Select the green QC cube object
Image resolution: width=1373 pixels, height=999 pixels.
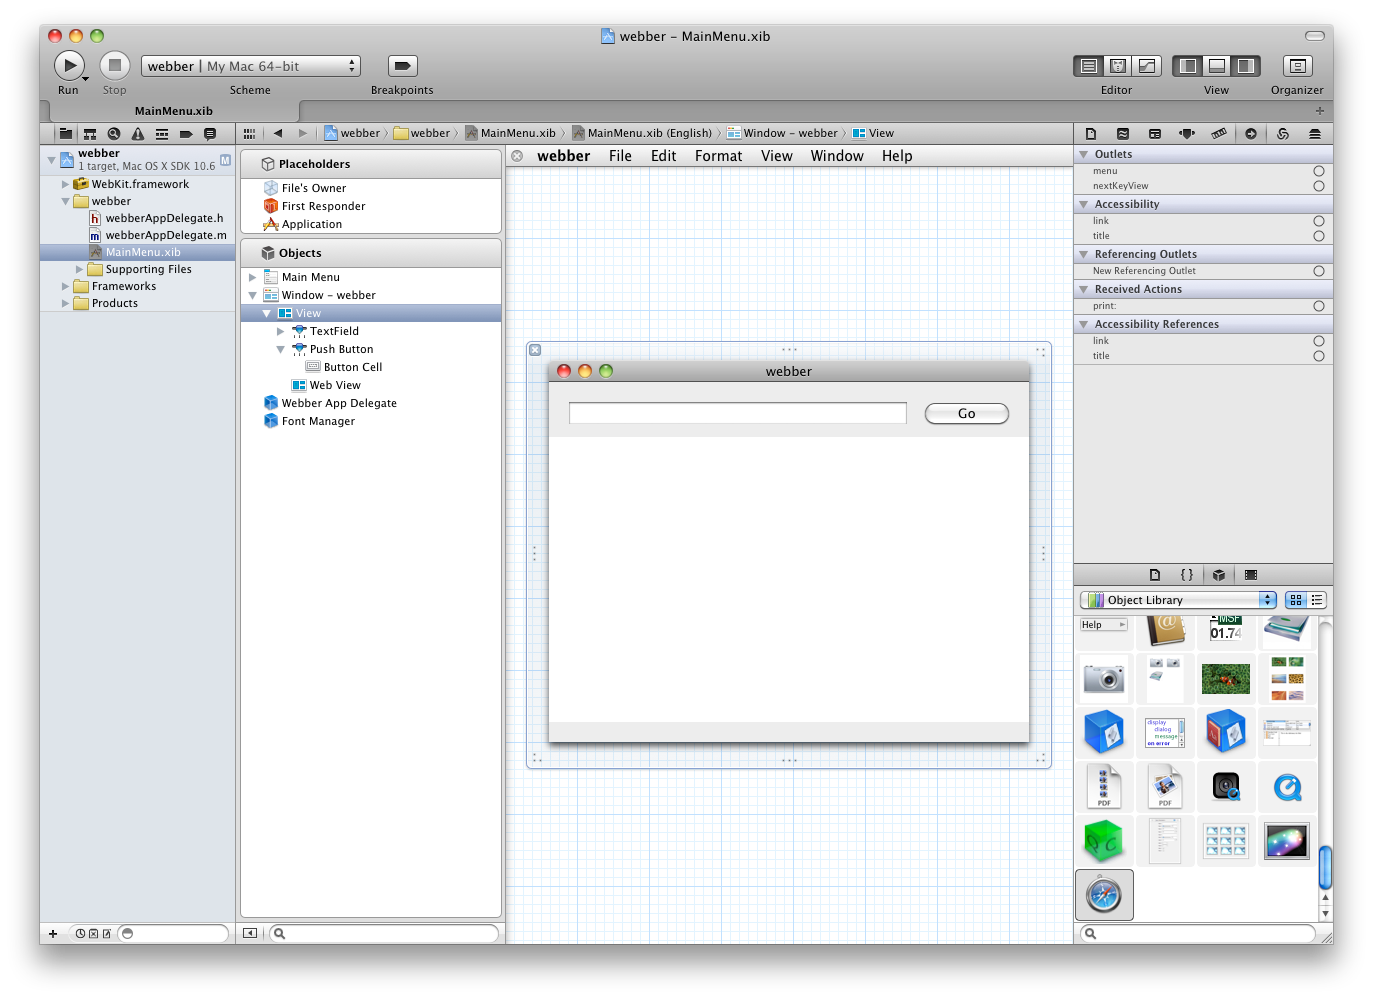click(1104, 842)
